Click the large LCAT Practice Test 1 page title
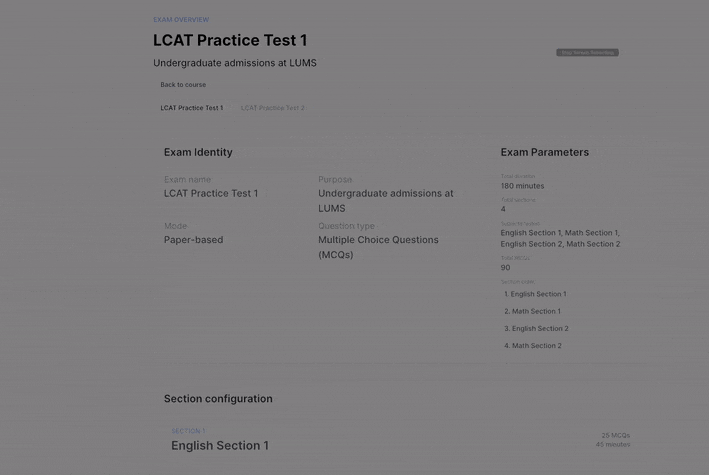Viewport: 709px width, 475px height. (x=230, y=41)
